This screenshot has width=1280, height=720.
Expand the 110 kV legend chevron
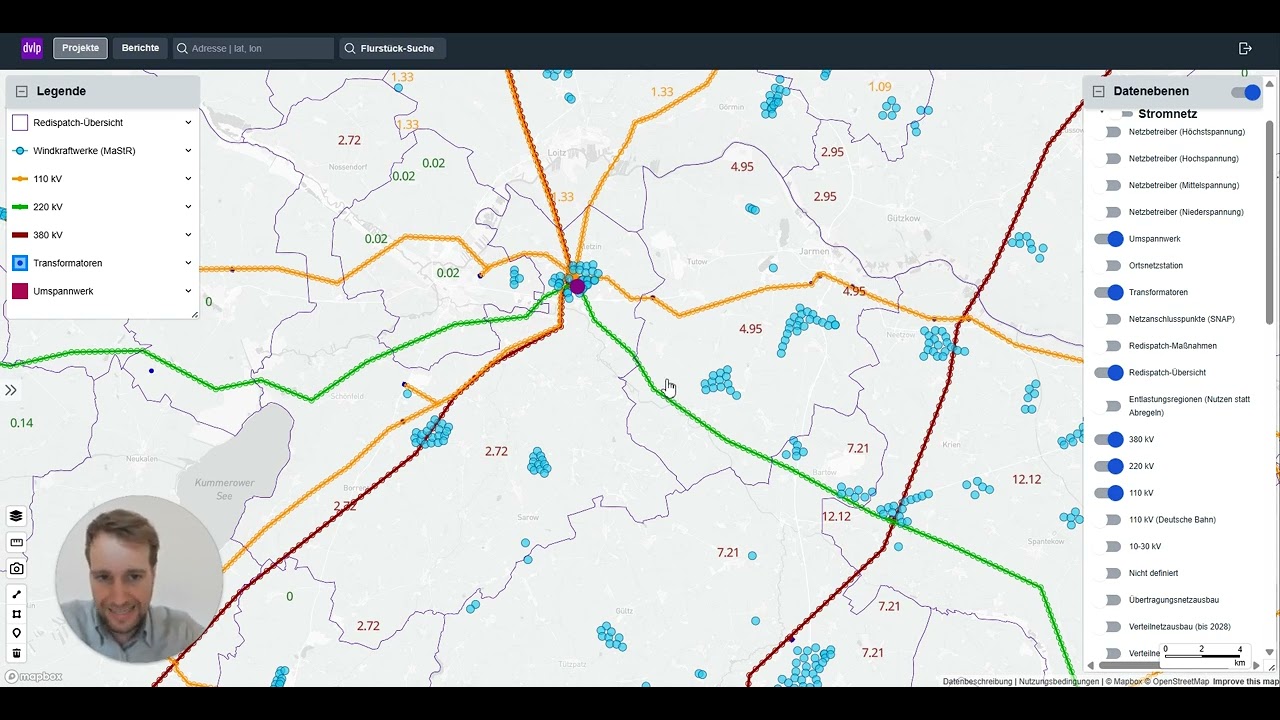click(188, 179)
